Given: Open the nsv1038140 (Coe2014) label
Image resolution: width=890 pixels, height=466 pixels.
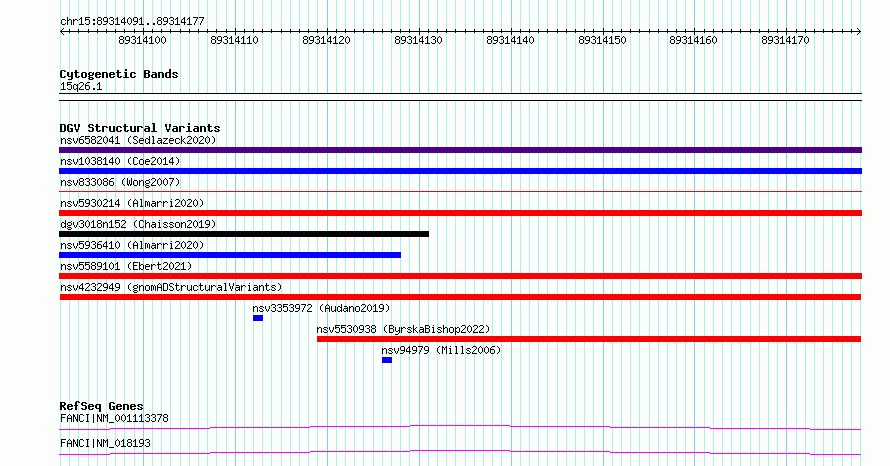Looking at the screenshot, I should point(120,161).
